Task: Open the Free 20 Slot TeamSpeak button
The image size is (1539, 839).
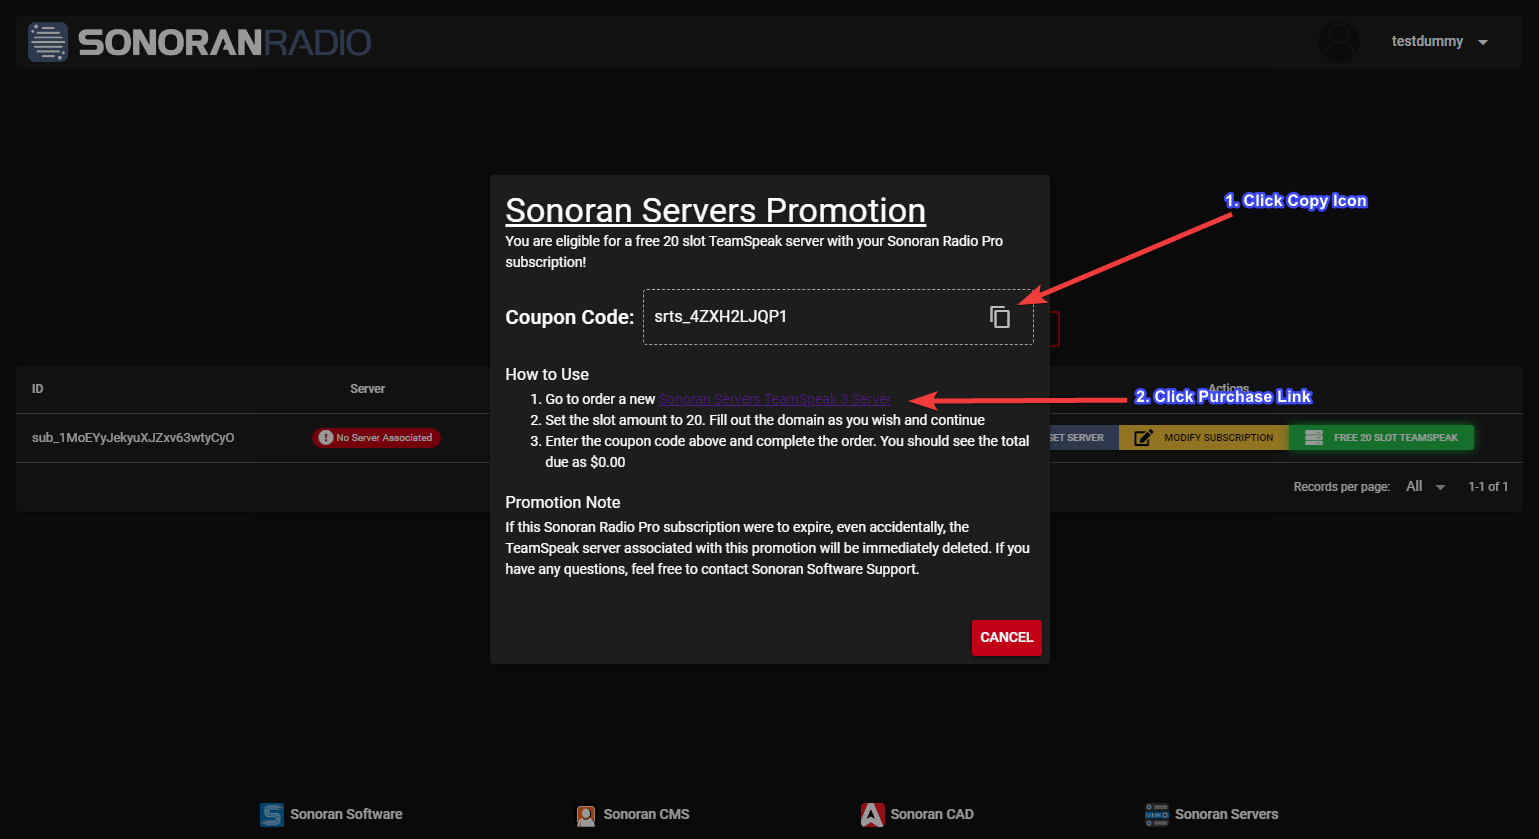Action: click(1381, 438)
